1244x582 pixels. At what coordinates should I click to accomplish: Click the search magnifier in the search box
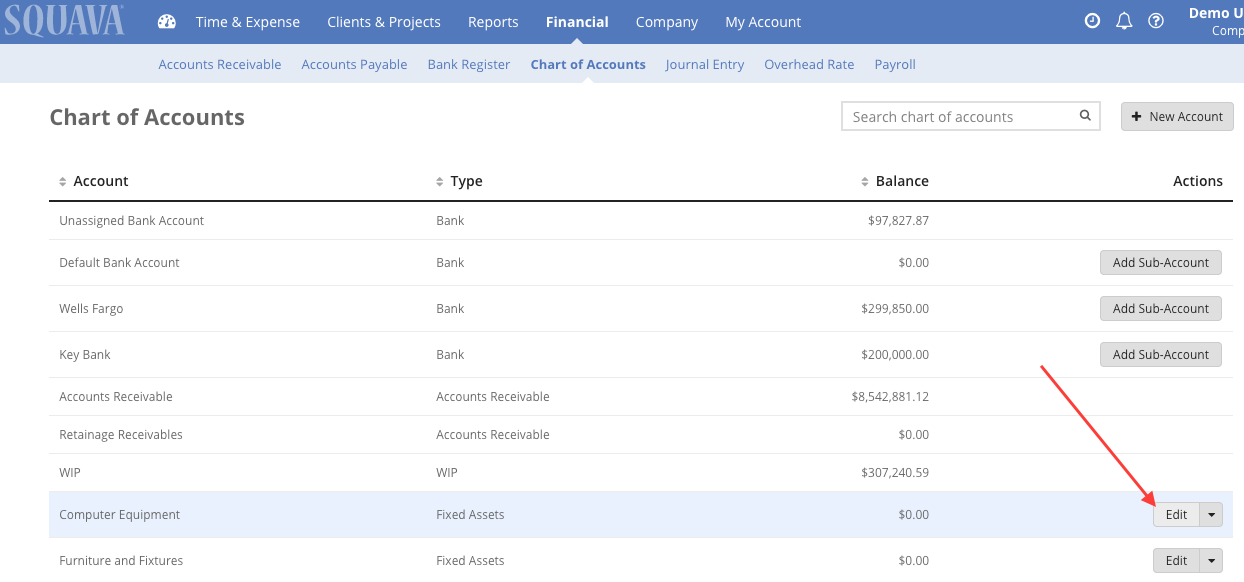[x=1085, y=115]
